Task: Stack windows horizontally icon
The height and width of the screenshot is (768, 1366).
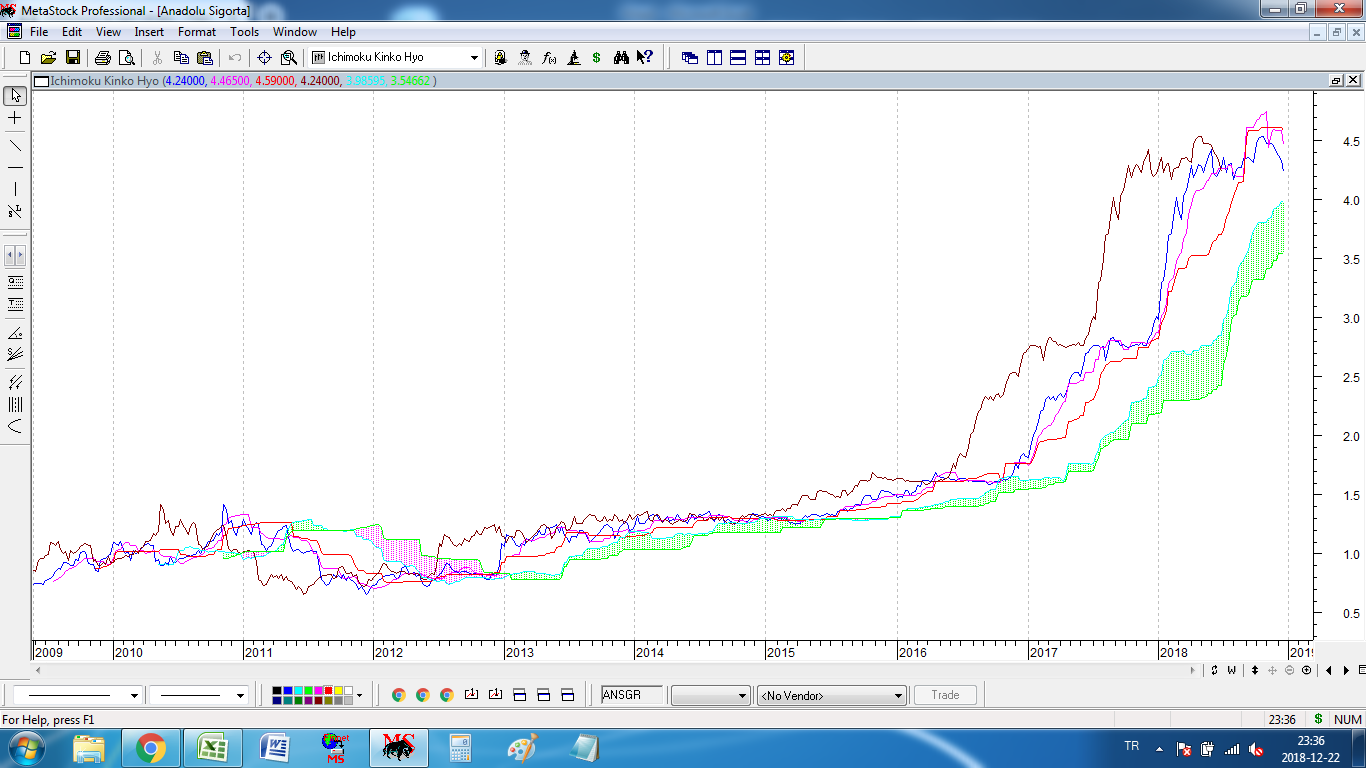Action: click(x=738, y=58)
